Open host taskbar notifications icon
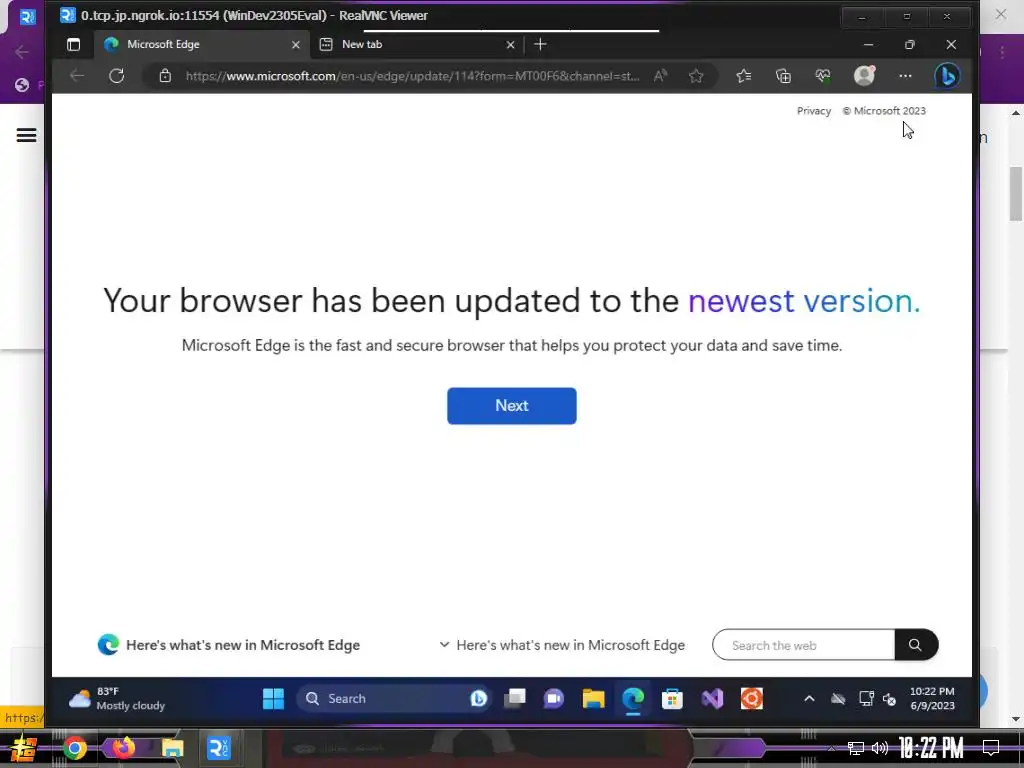1024x768 pixels. (991, 748)
